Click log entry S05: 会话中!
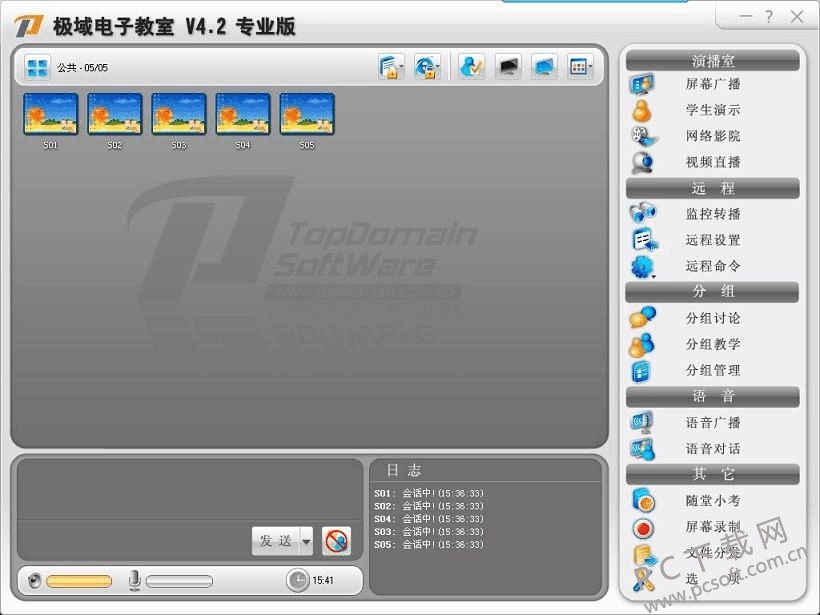820x615 pixels. [x=429, y=544]
